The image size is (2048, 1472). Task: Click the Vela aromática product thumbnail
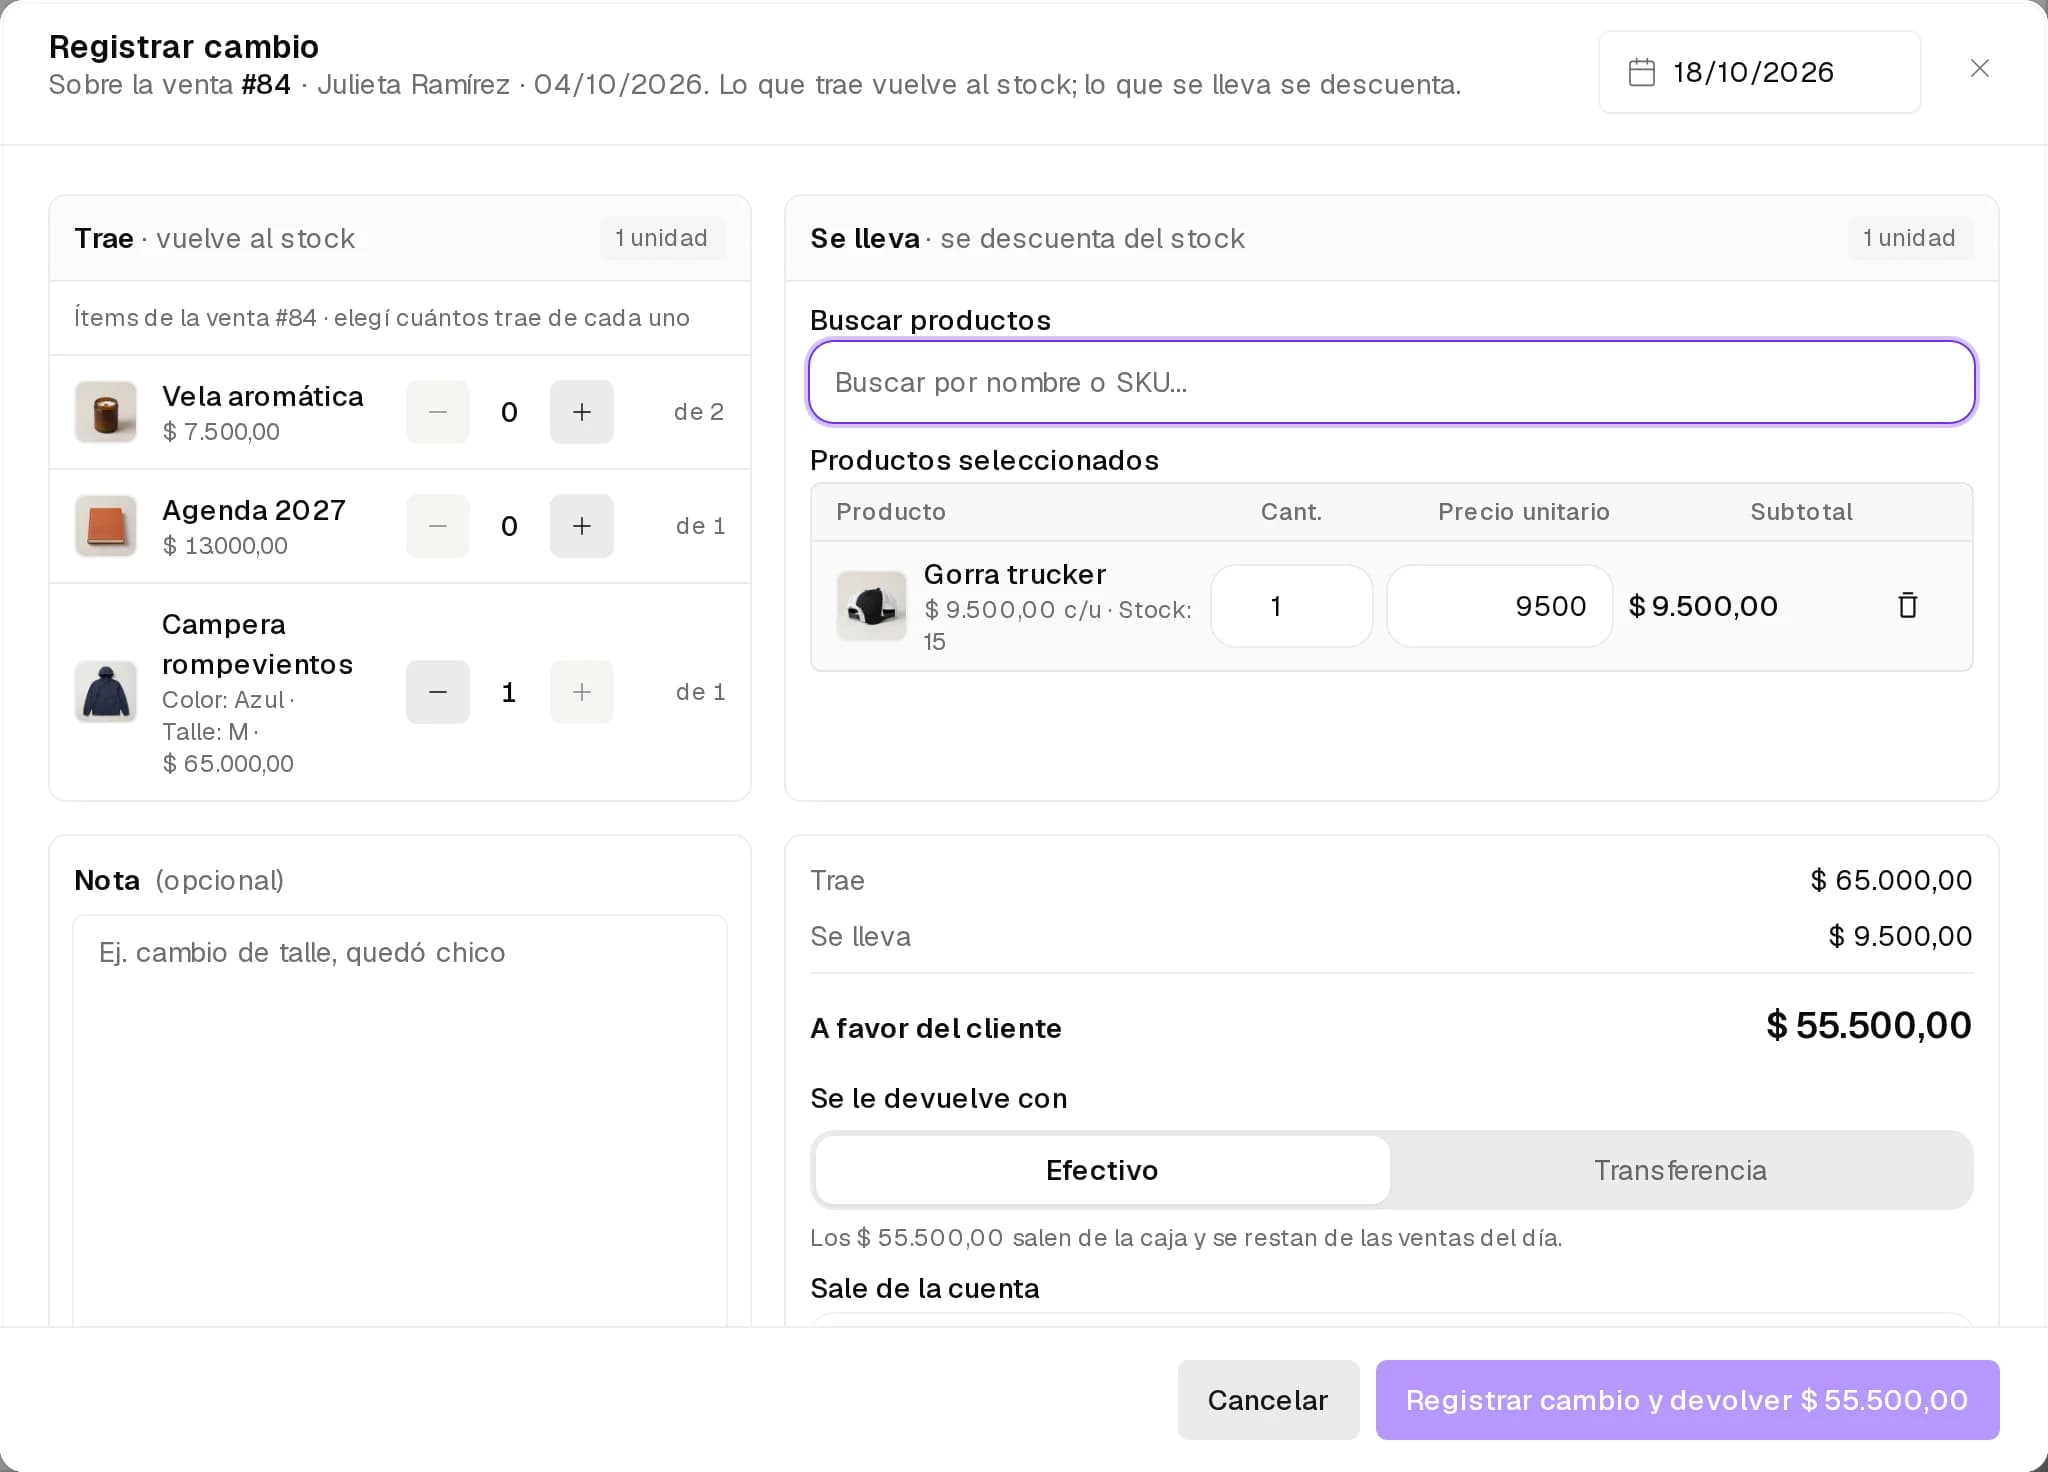(x=106, y=412)
